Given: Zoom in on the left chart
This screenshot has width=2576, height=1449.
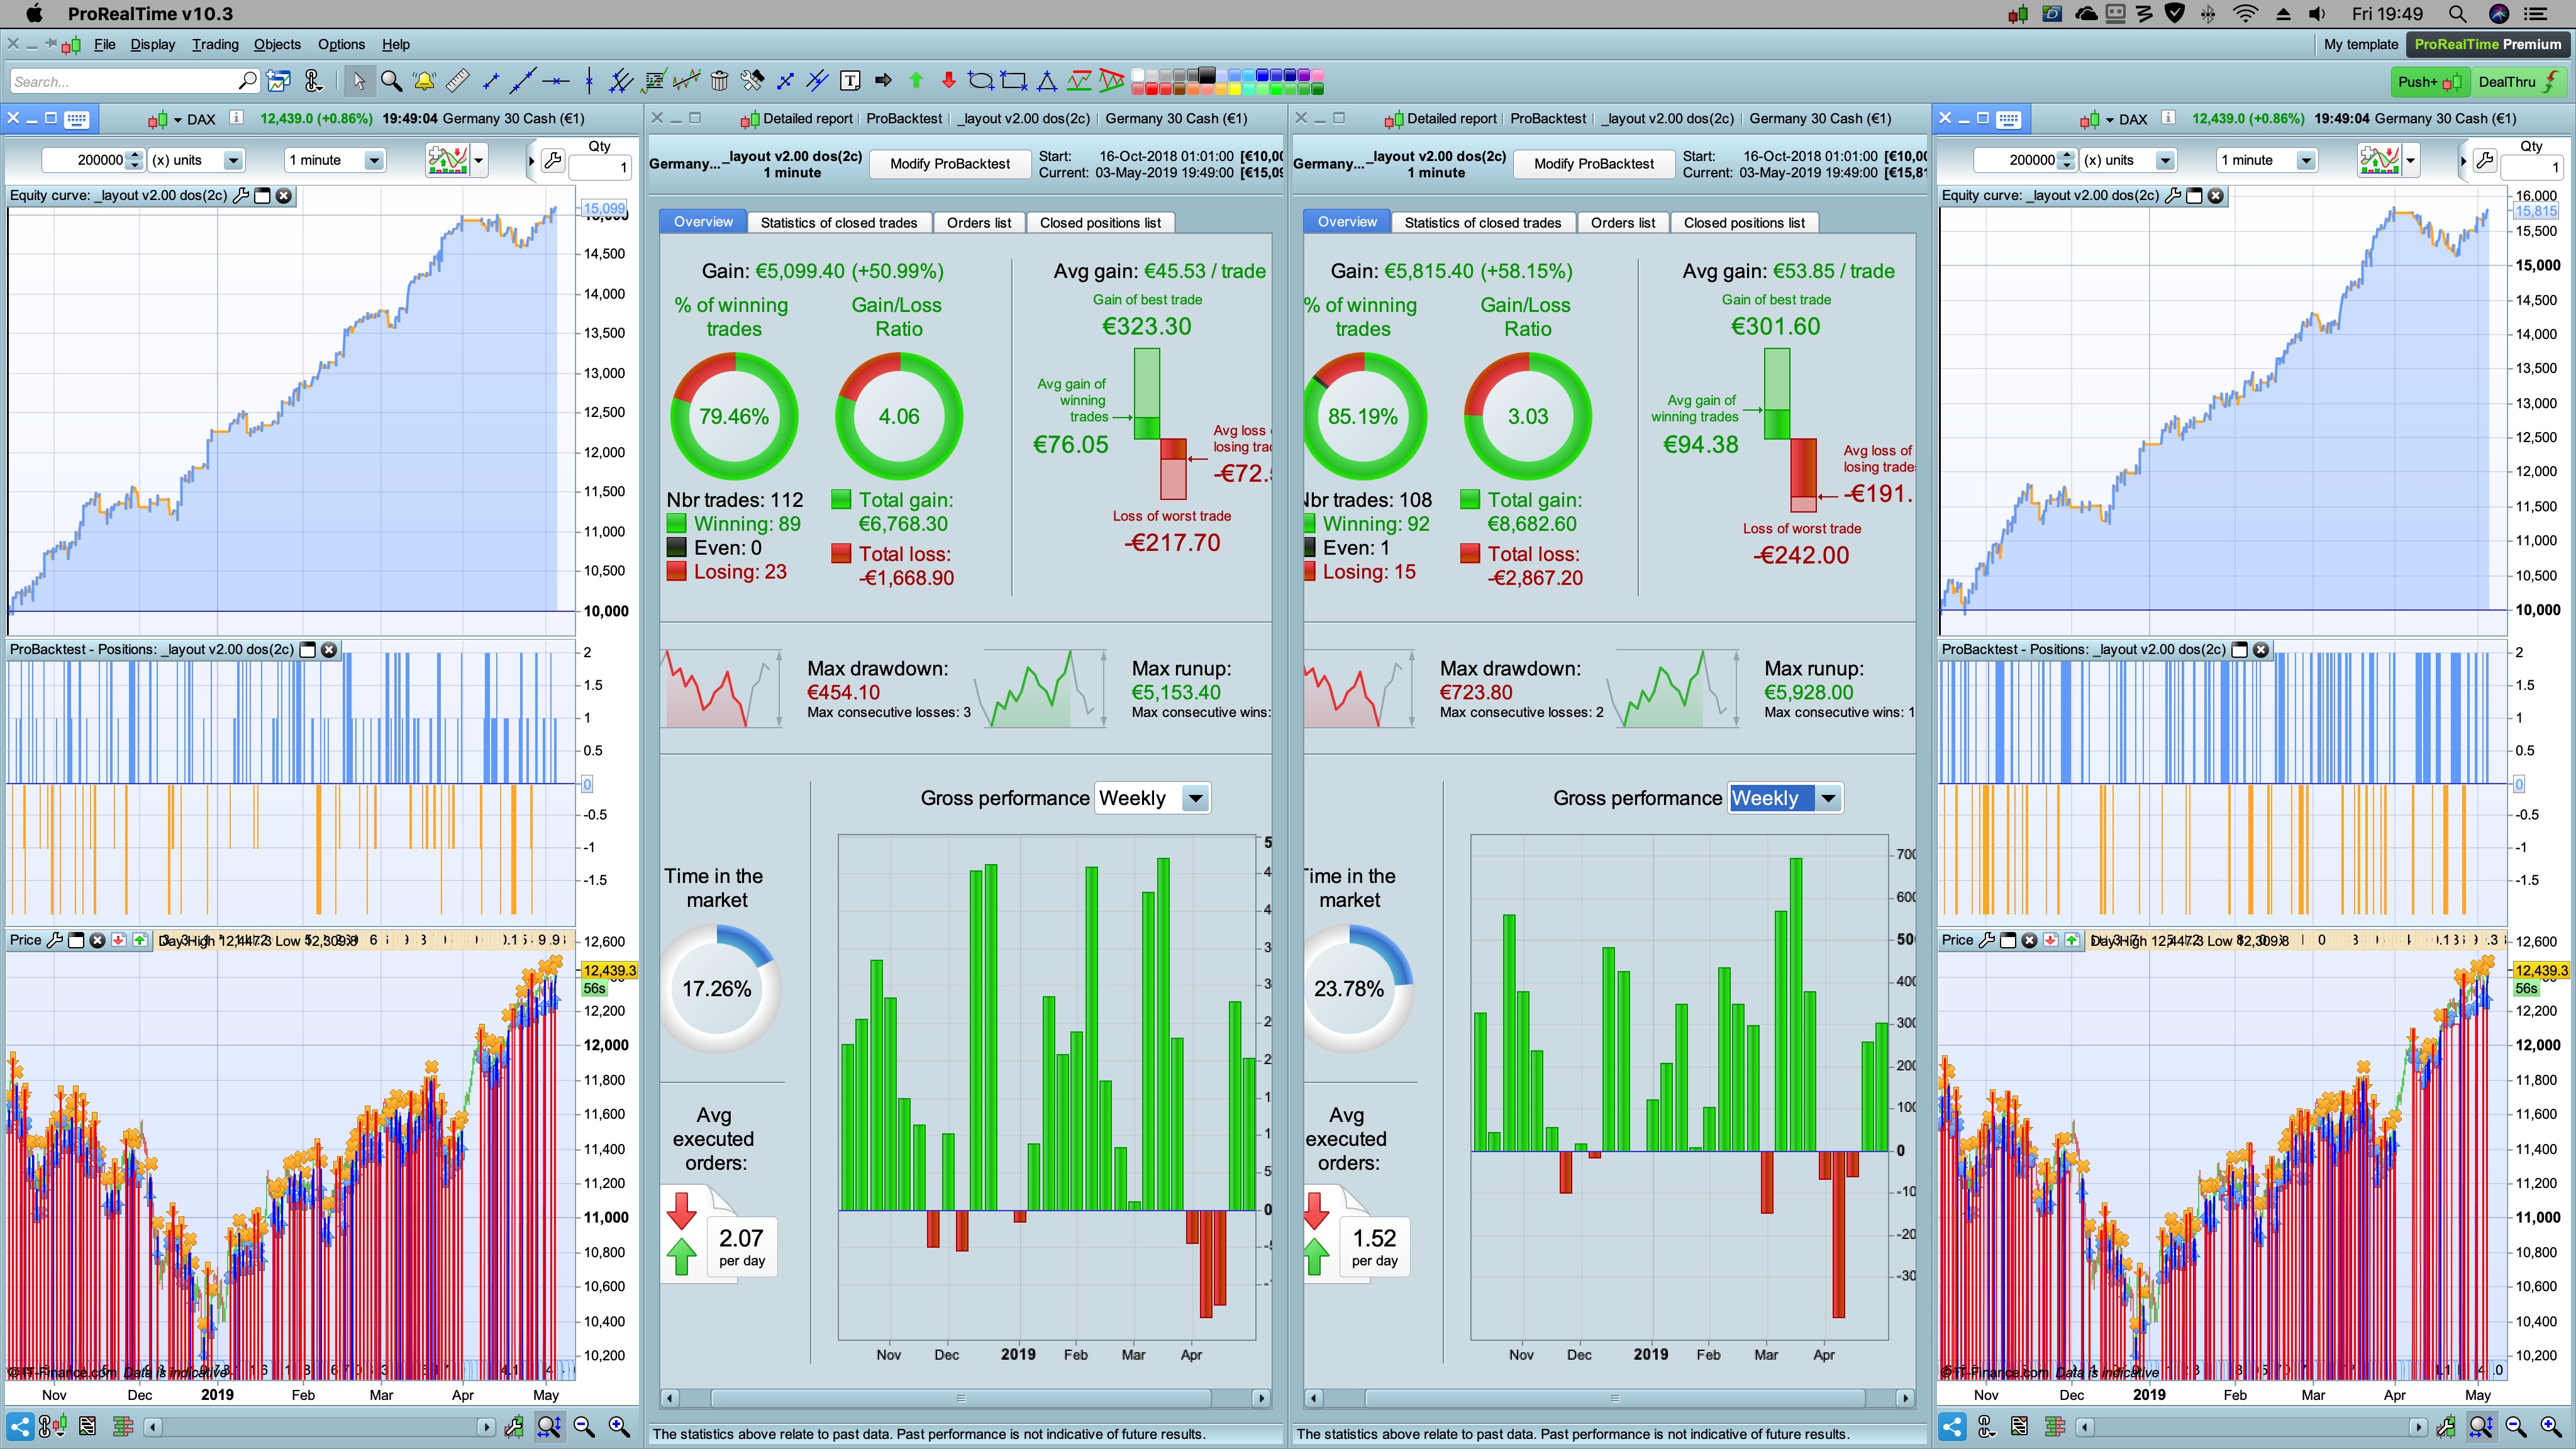Looking at the screenshot, I should [619, 1427].
